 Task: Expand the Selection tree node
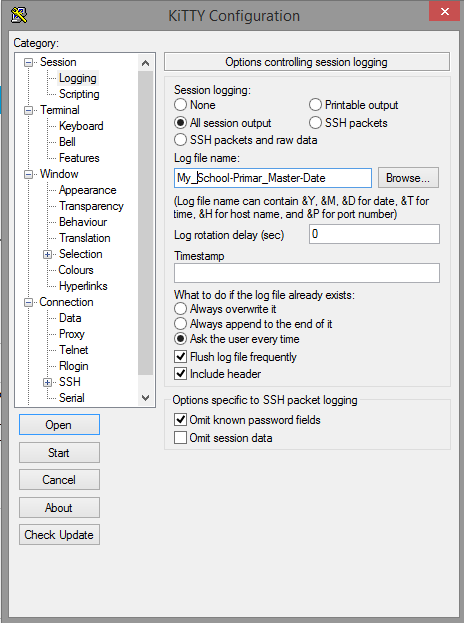[x=47, y=254]
